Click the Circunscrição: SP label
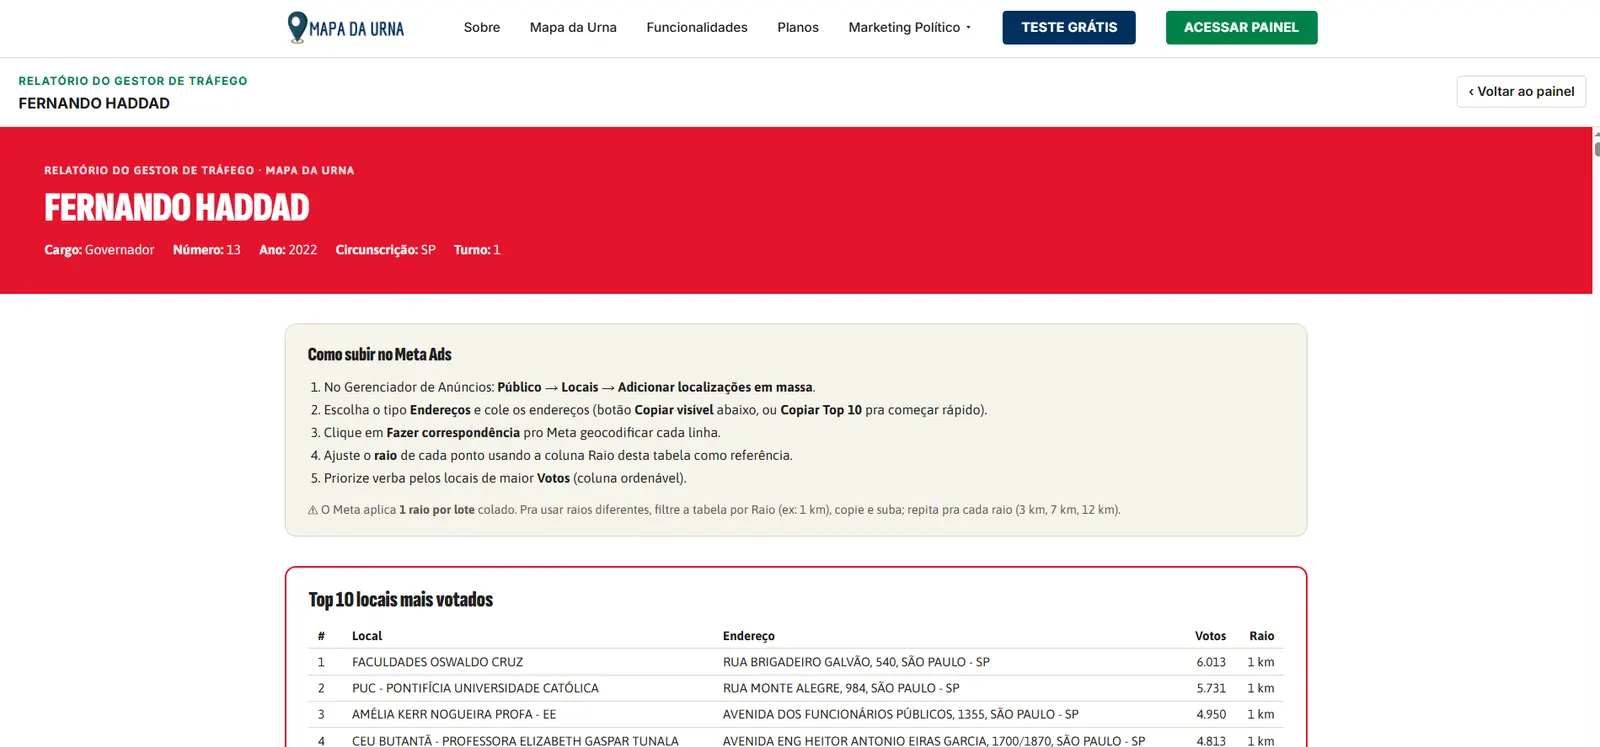The width and height of the screenshot is (1600, 747). (x=386, y=250)
